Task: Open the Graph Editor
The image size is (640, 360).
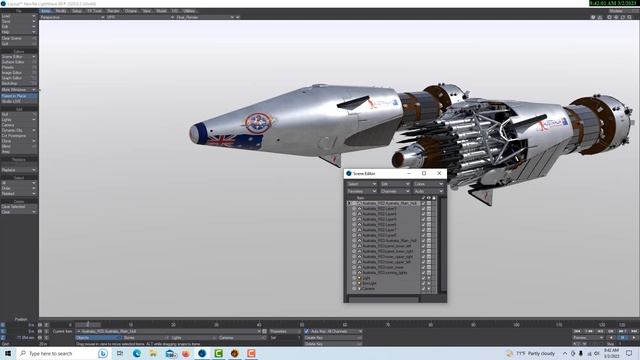Action: (19, 78)
